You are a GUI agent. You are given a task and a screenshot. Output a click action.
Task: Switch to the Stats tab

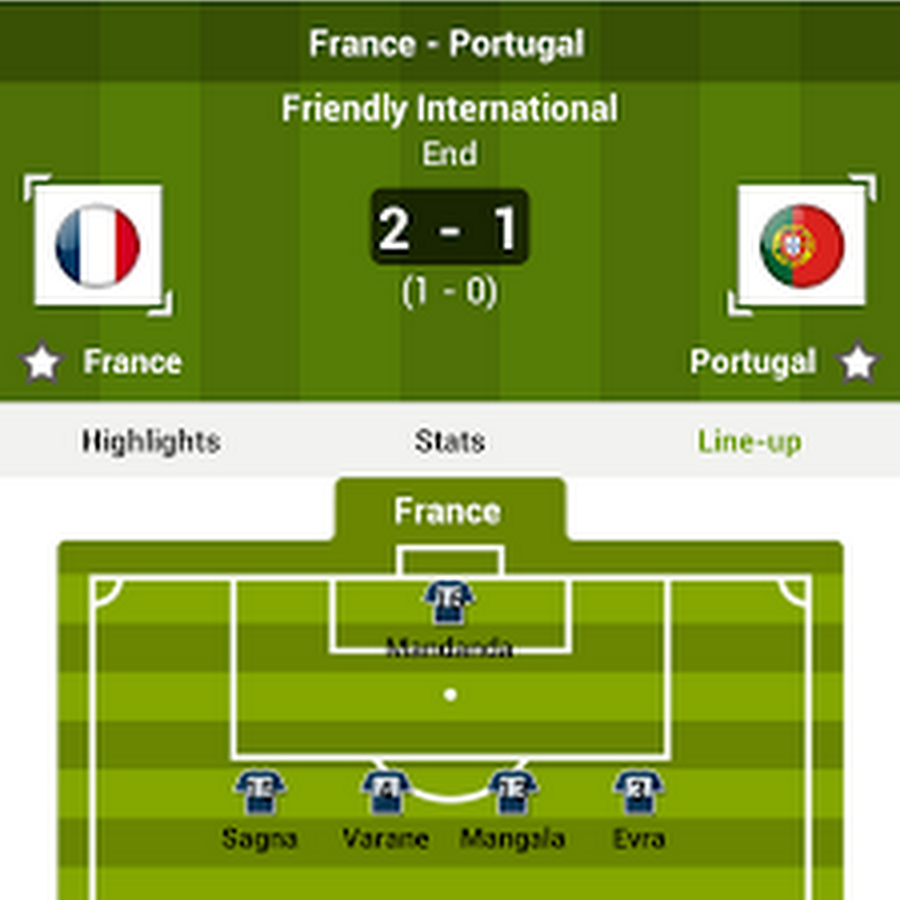450,441
